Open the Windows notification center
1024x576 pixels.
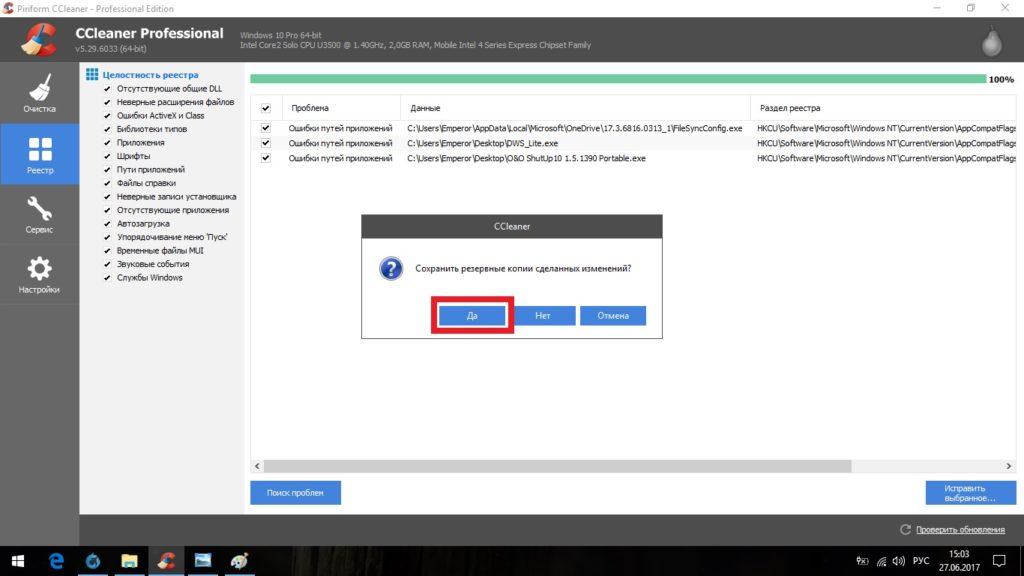(x=999, y=561)
